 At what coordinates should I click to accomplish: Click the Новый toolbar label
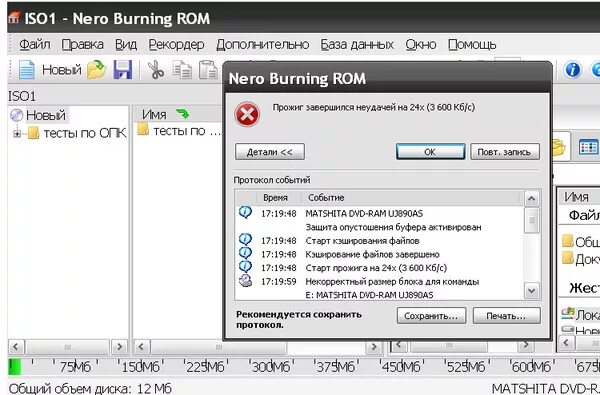point(62,70)
